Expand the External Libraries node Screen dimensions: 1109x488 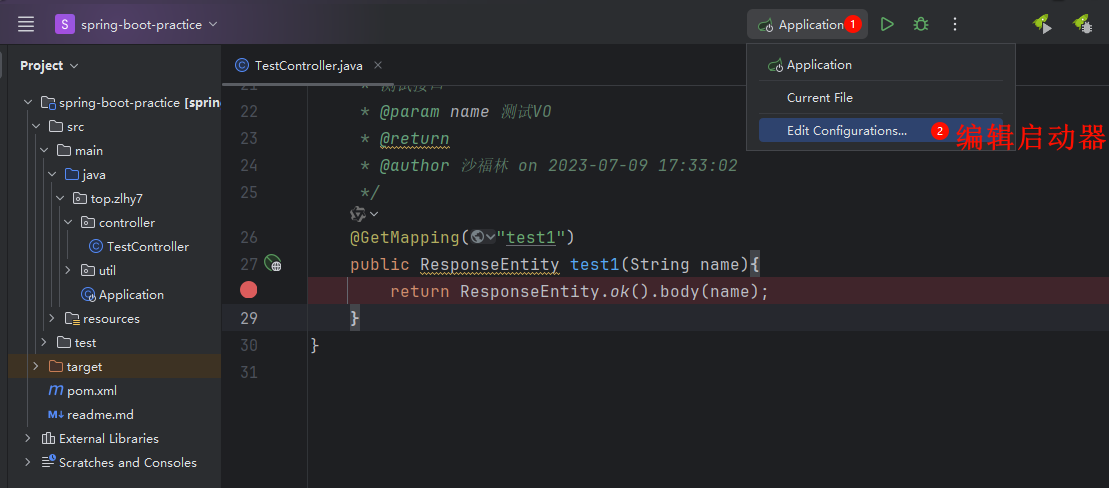coord(28,439)
